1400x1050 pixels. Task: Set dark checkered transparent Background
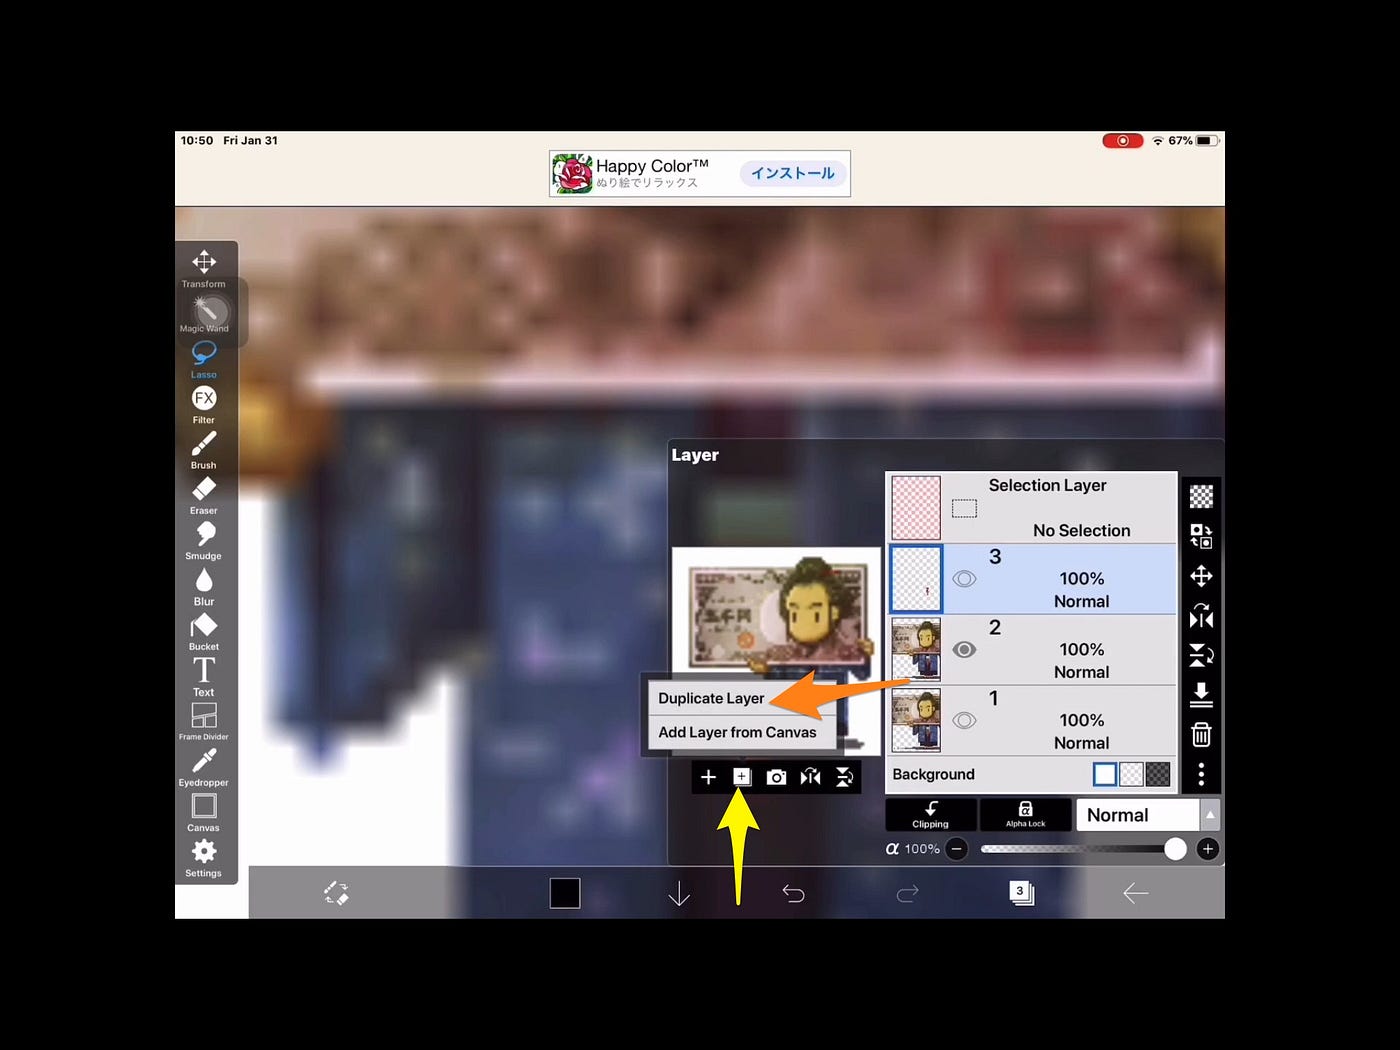1158,774
